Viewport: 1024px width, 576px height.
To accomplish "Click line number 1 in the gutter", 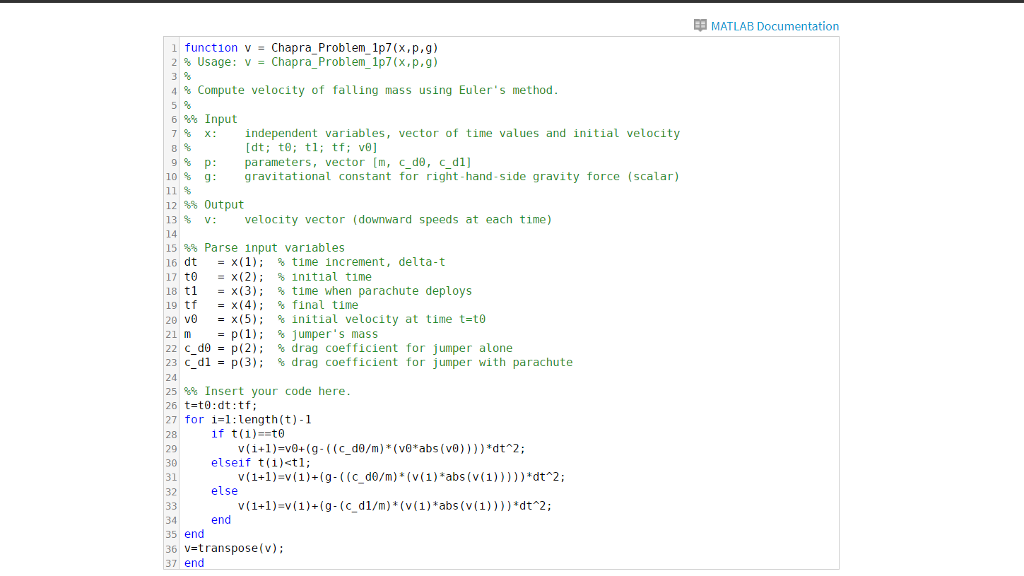I will 173,47.
